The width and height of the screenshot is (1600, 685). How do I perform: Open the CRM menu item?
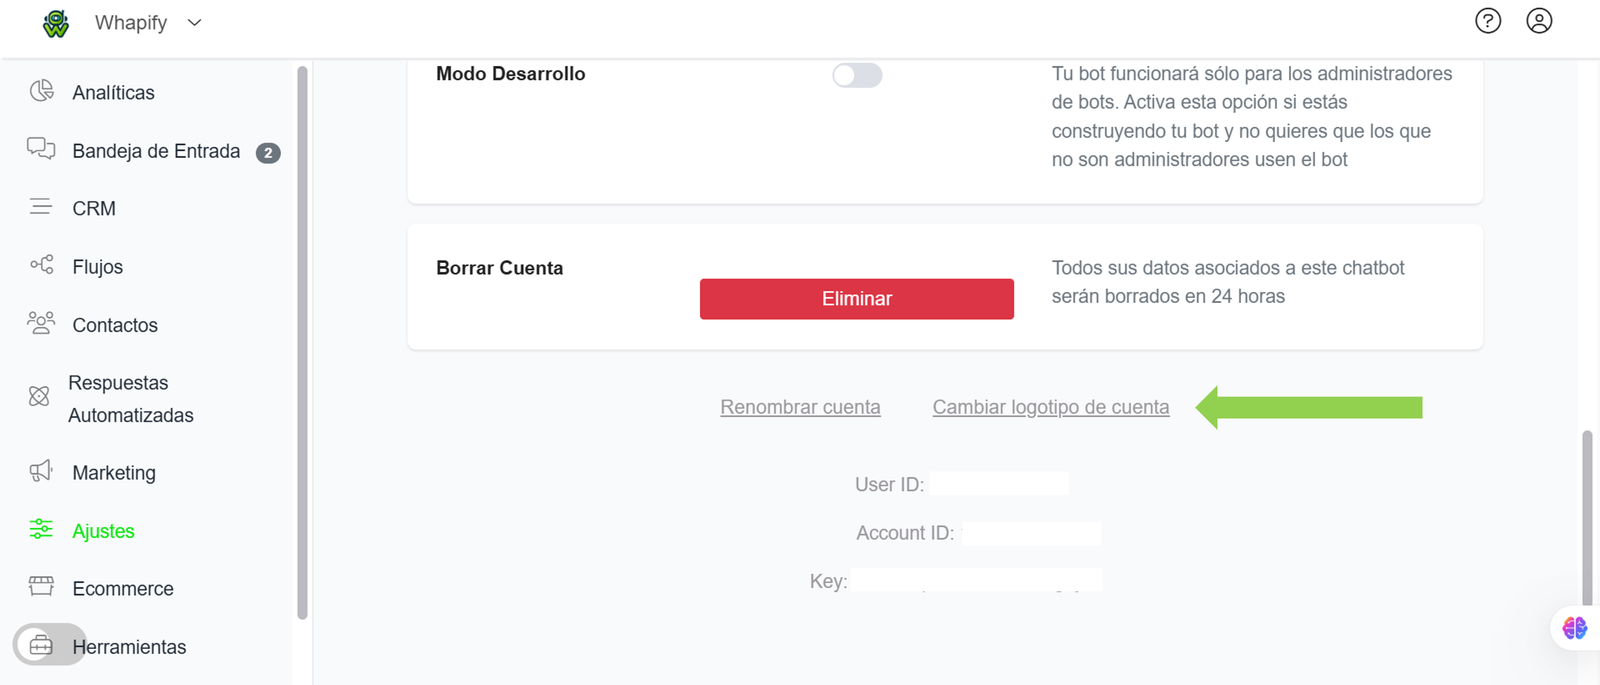coord(94,209)
